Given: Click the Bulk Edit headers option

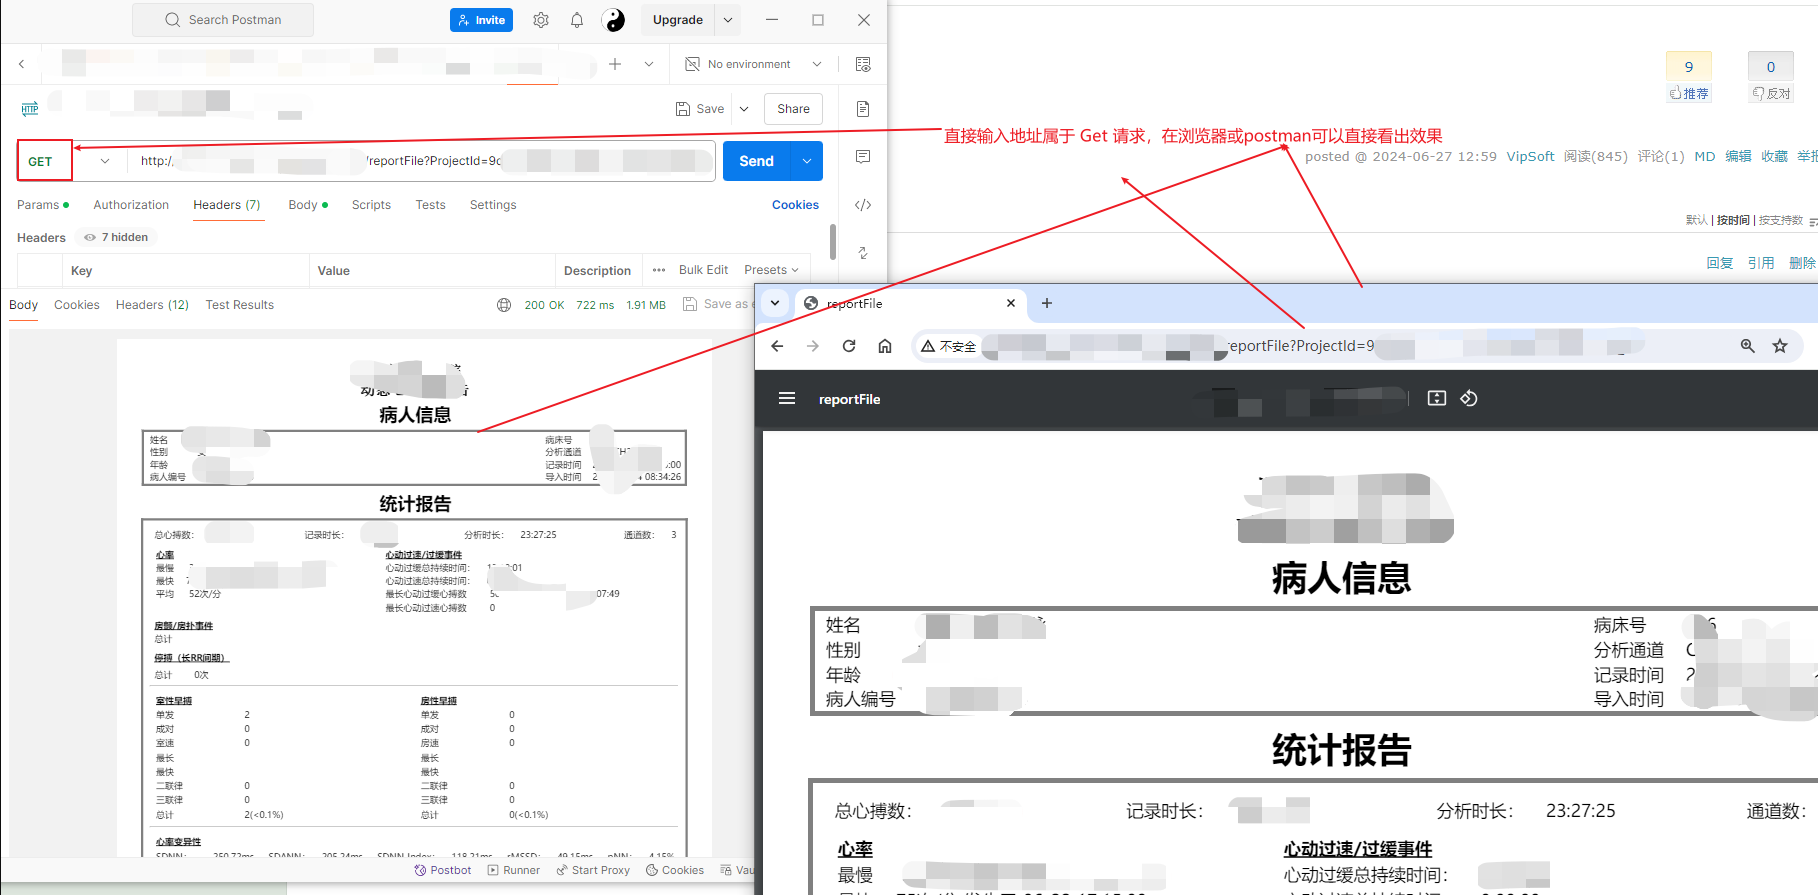Looking at the screenshot, I should 703,270.
